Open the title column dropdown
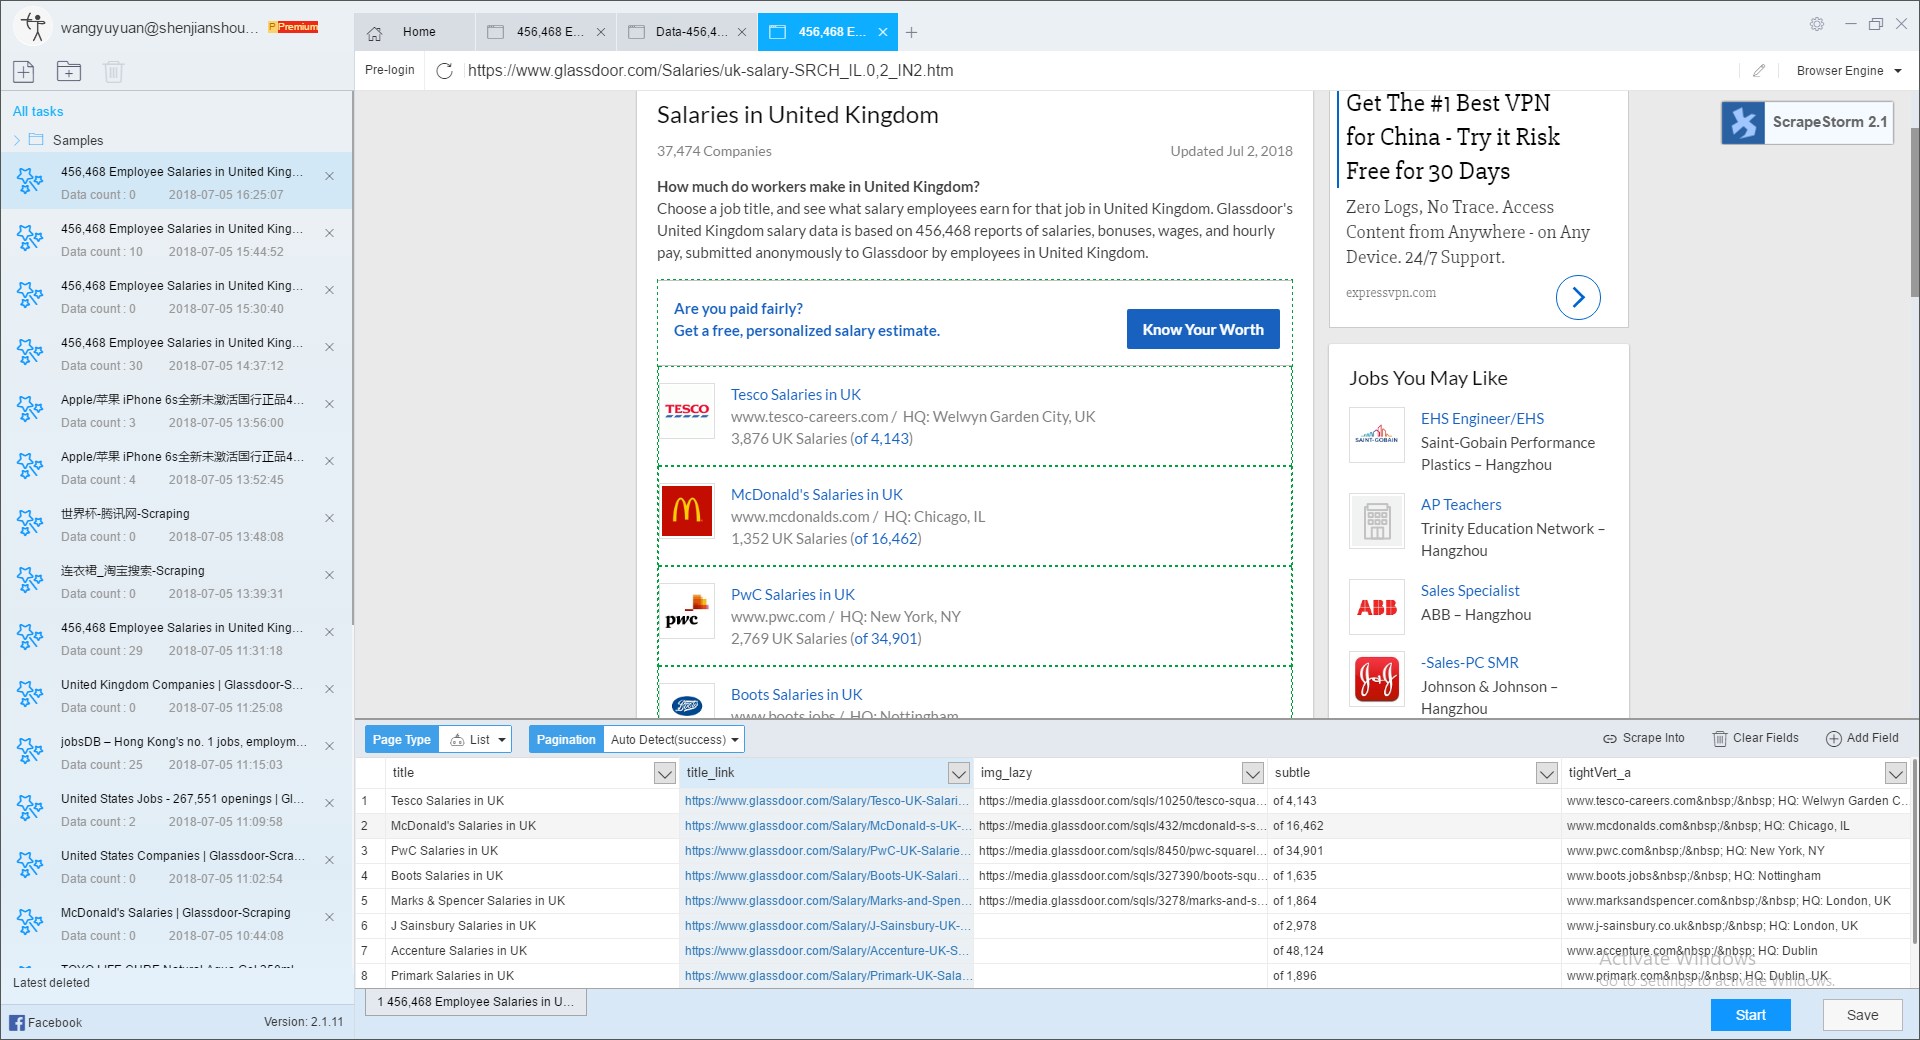This screenshot has width=1920, height=1040. (x=664, y=773)
